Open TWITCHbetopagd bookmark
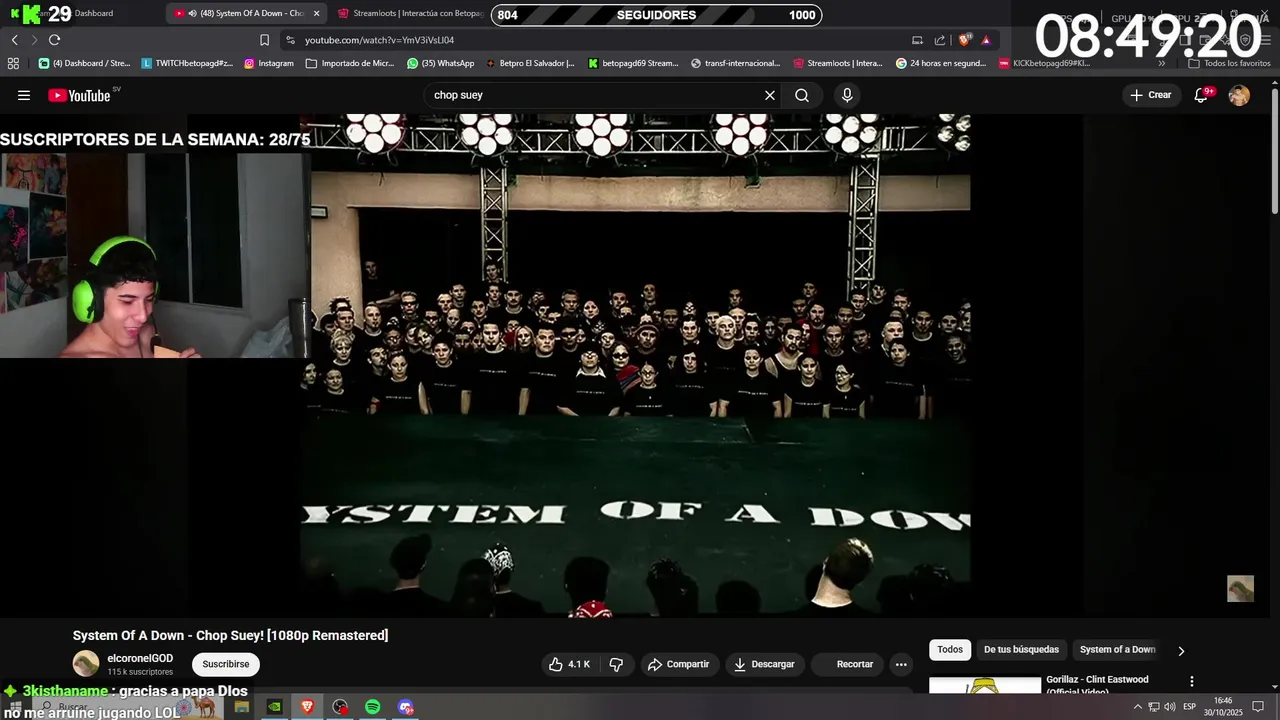The height and width of the screenshot is (720, 1280). pyautogui.click(x=187, y=63)
